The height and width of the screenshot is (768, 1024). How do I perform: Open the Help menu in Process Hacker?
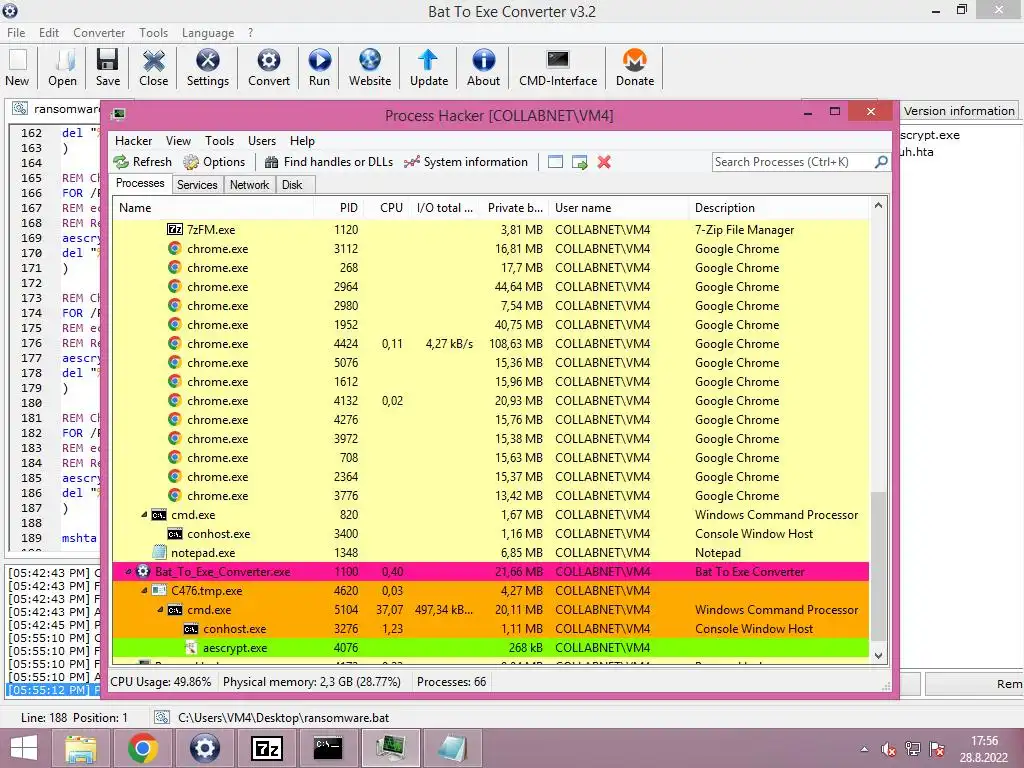(302, 141)
